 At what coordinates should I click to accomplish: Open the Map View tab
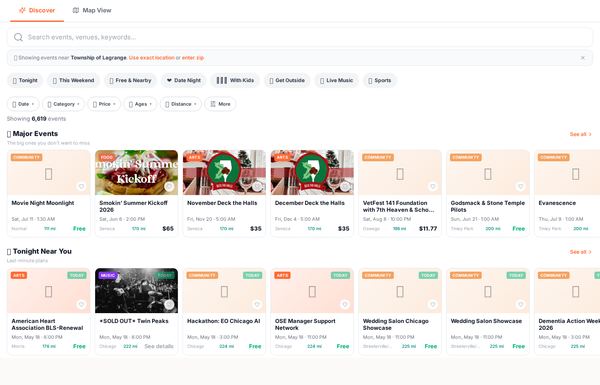[x=92, y=10]
